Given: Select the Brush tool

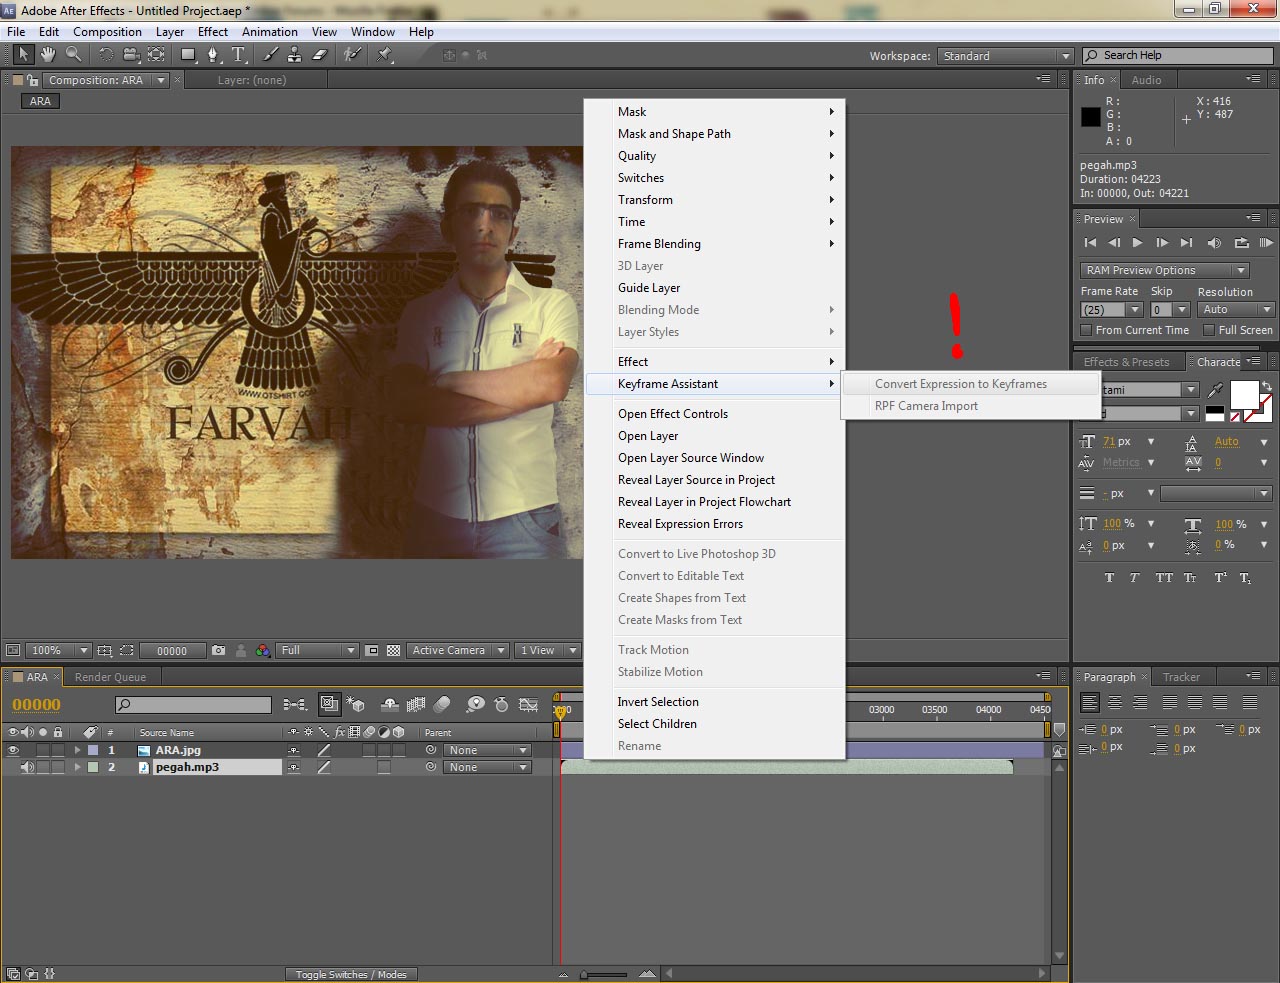Looking at the screenshot, I should click(x=270, y=55).
